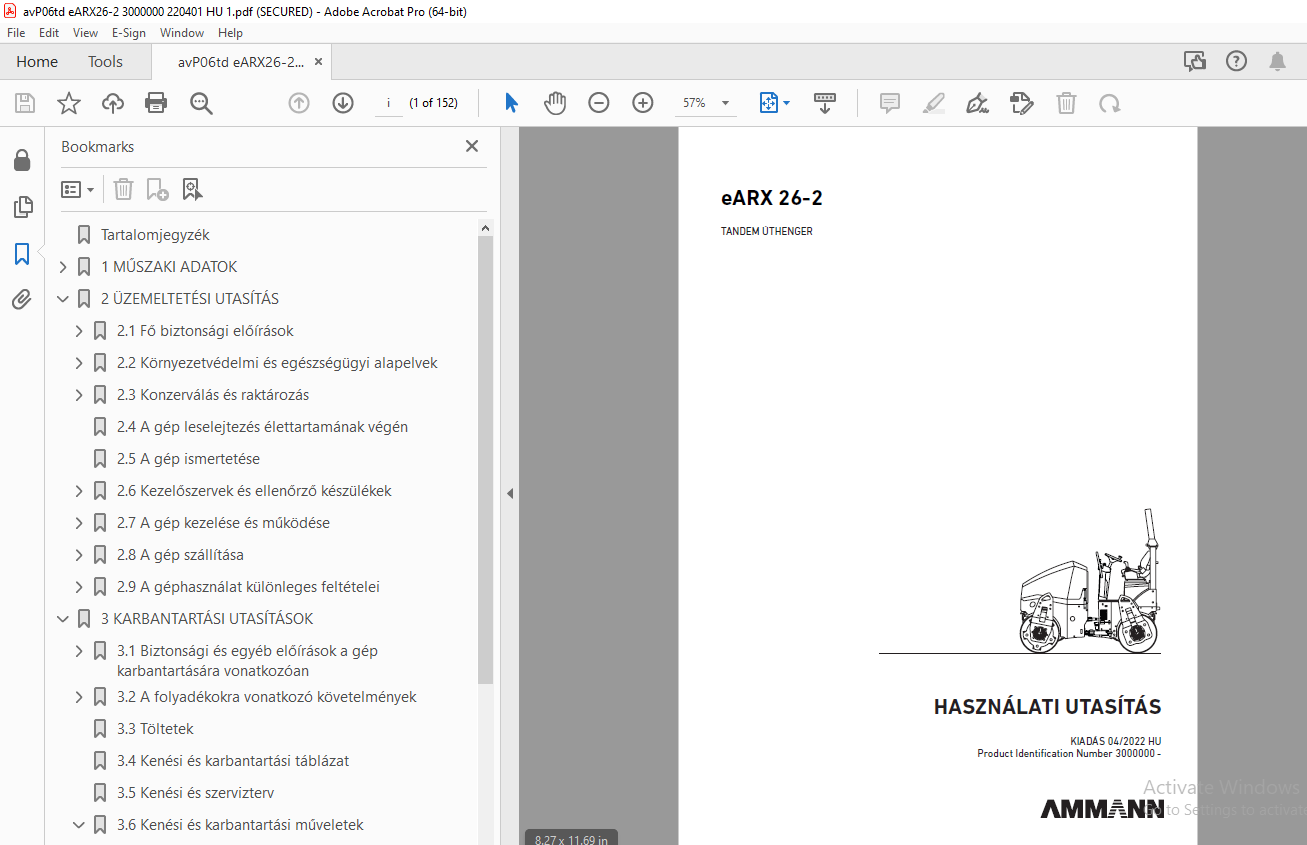This screenshot has height=845, width=1307.
Task: Open the Tartalomjegyzék bookmark
Action: point(155,235)
